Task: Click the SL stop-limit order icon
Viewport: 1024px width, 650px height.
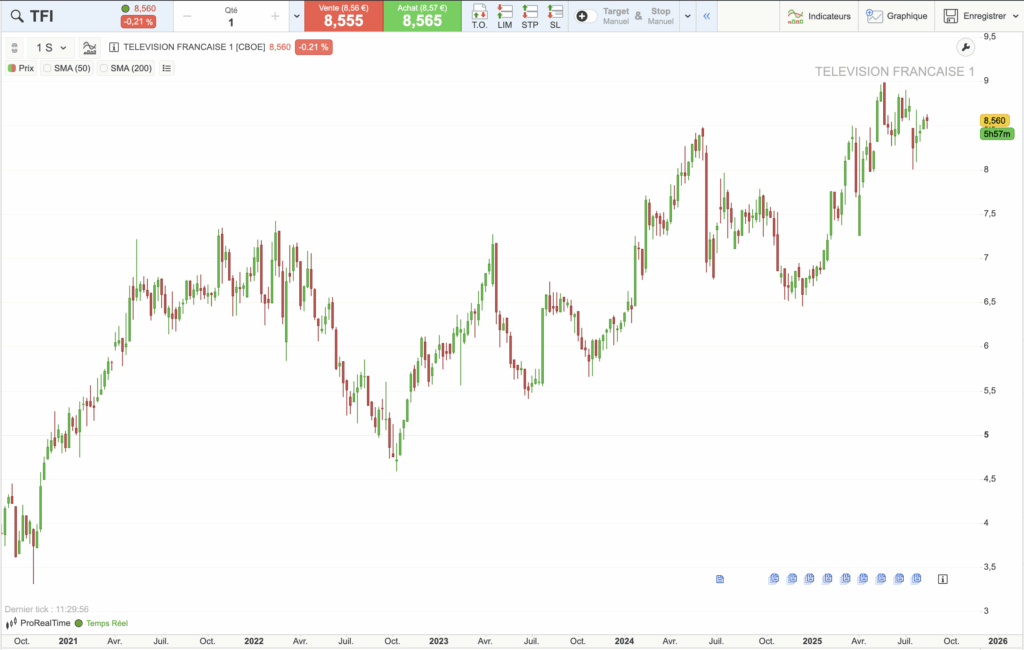Action: point(556,15)
